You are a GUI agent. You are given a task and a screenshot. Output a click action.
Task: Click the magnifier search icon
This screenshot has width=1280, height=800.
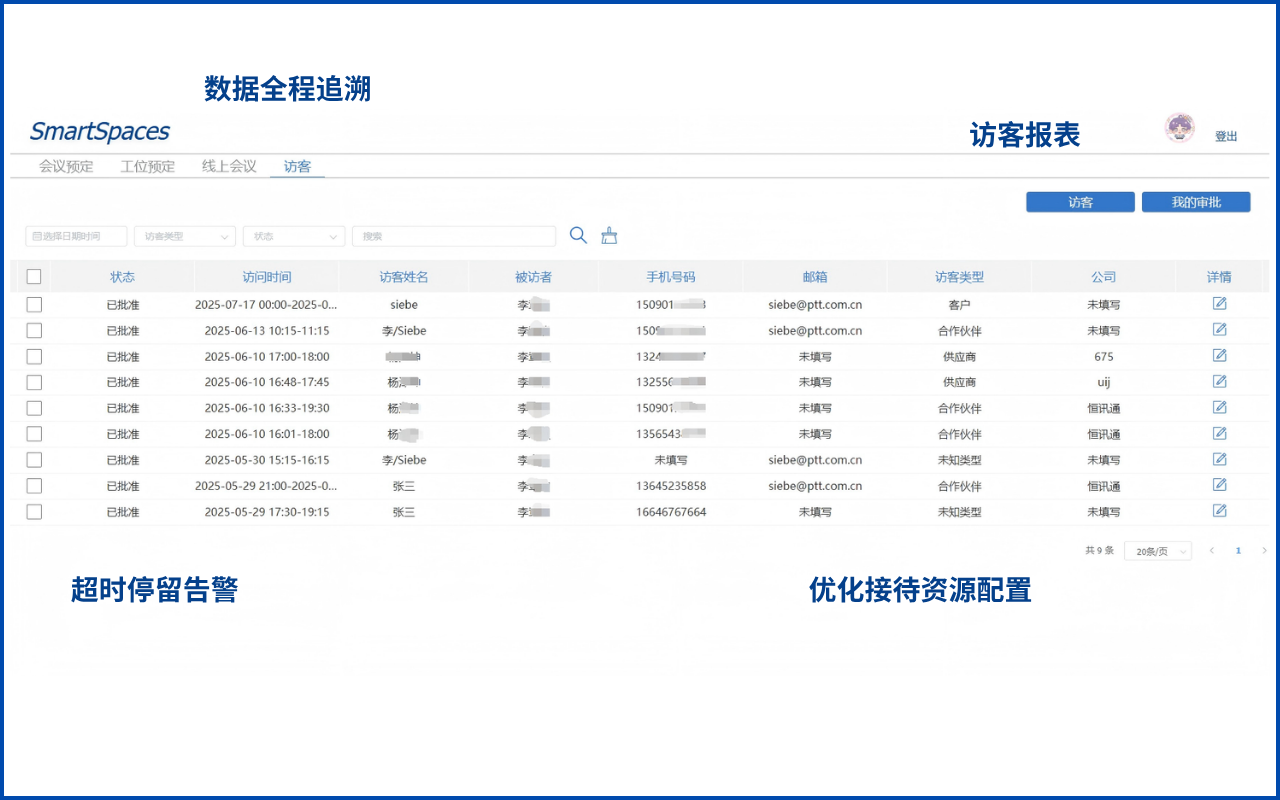[578, 235]
